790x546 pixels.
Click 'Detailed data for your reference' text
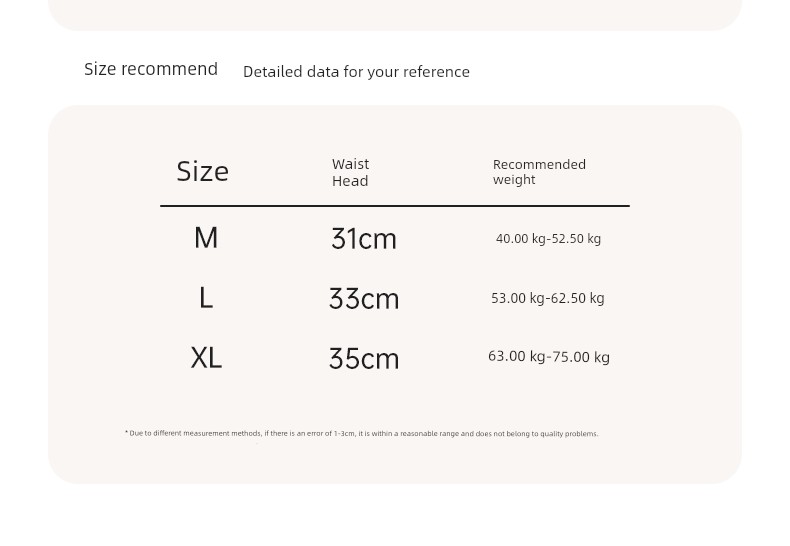click(356, 72)
